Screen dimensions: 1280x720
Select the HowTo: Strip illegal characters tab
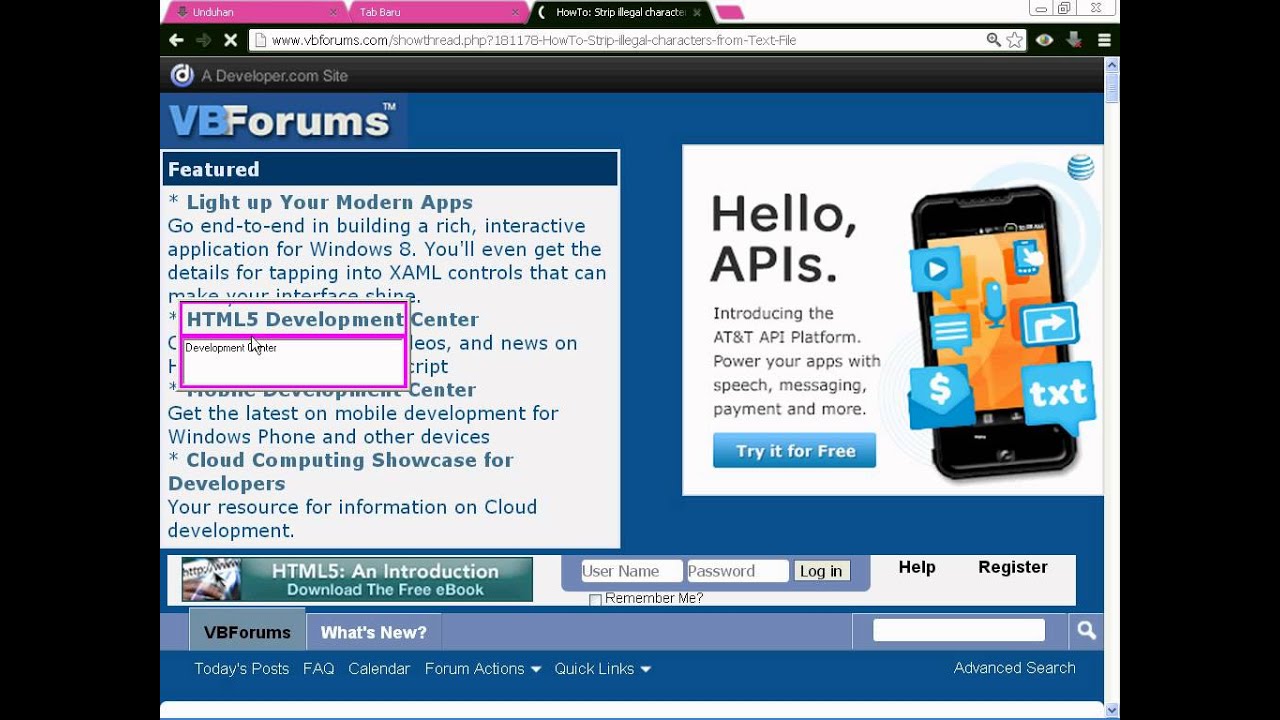point(619,12)
